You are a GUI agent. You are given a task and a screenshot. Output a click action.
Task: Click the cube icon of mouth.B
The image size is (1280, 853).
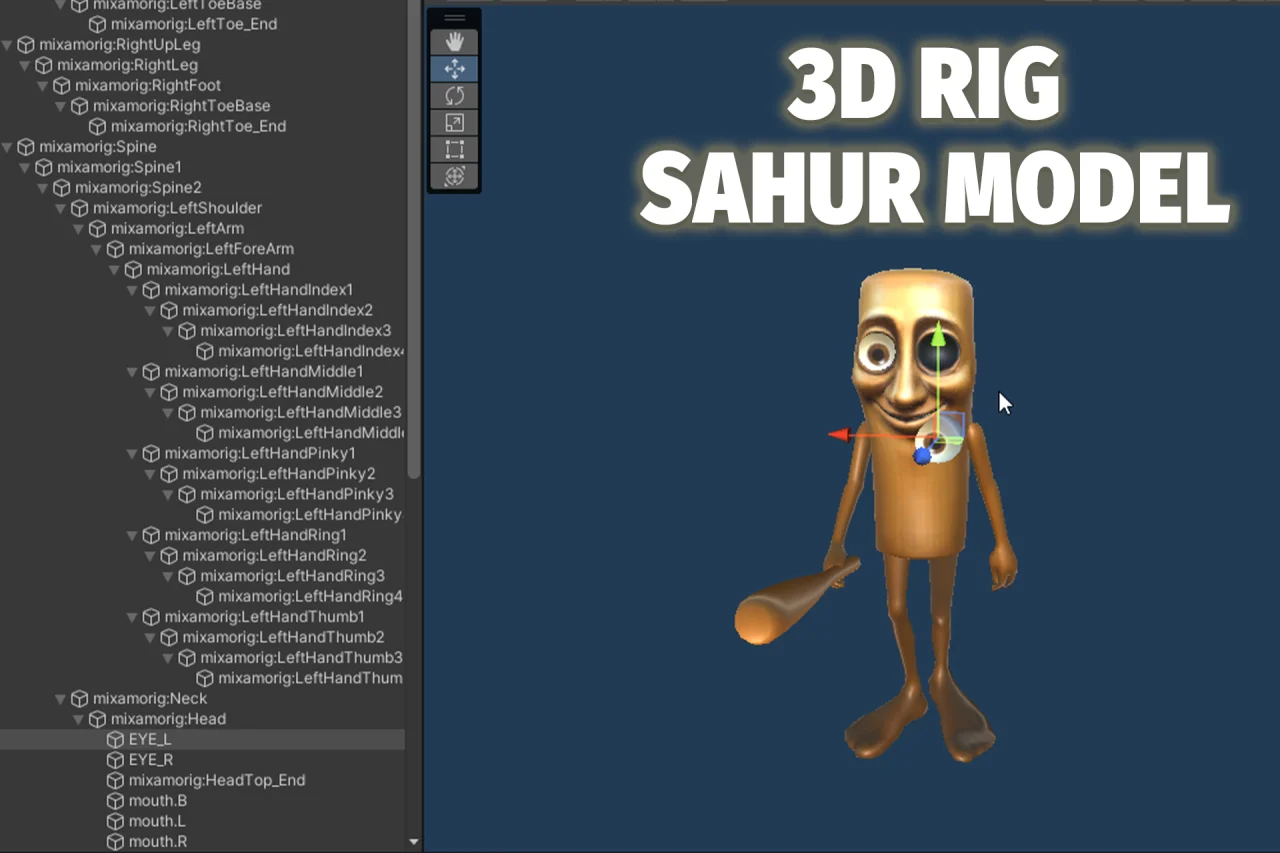(x=116, y=801)
